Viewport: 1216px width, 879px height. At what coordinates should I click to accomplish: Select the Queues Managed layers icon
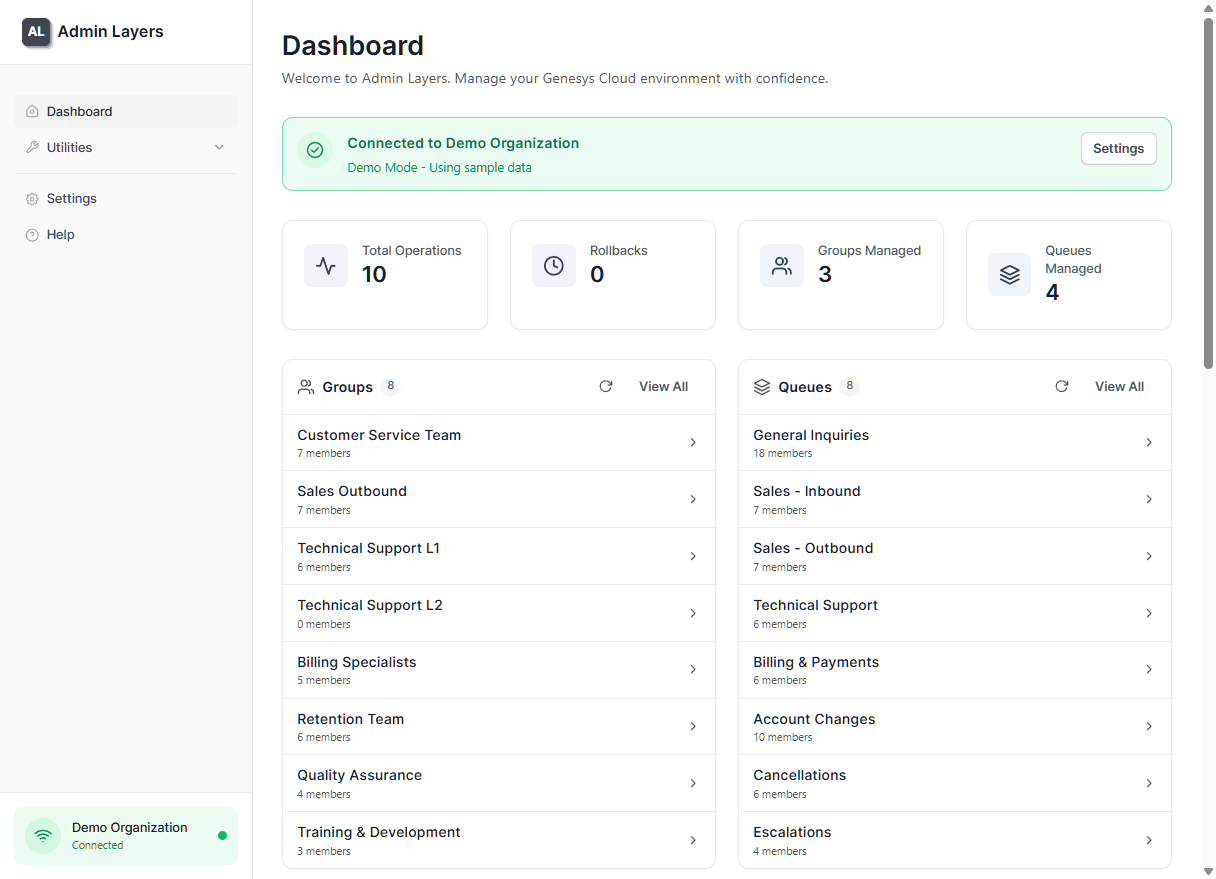[x=1009, y=273]
